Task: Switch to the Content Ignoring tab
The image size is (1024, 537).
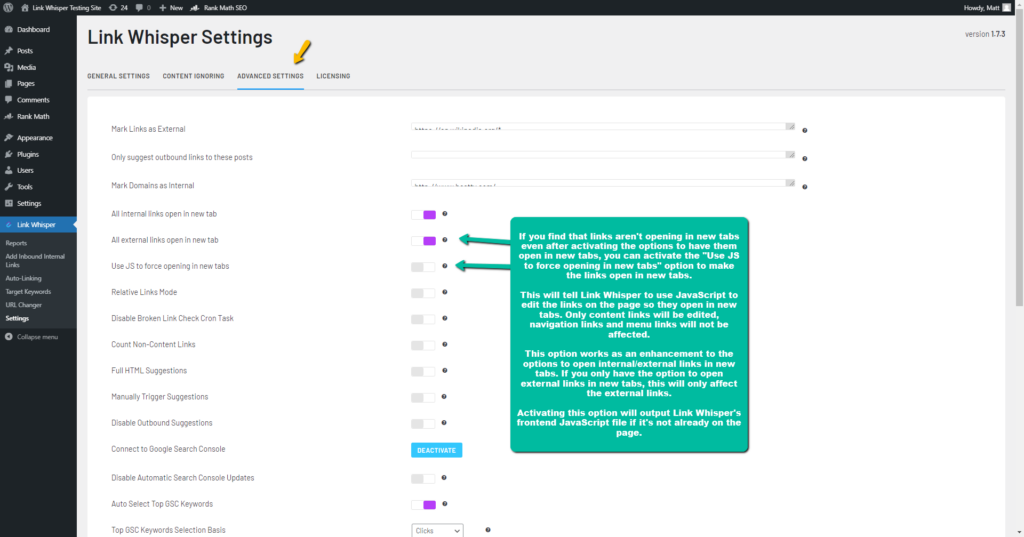Action: (x=193, y=76)
